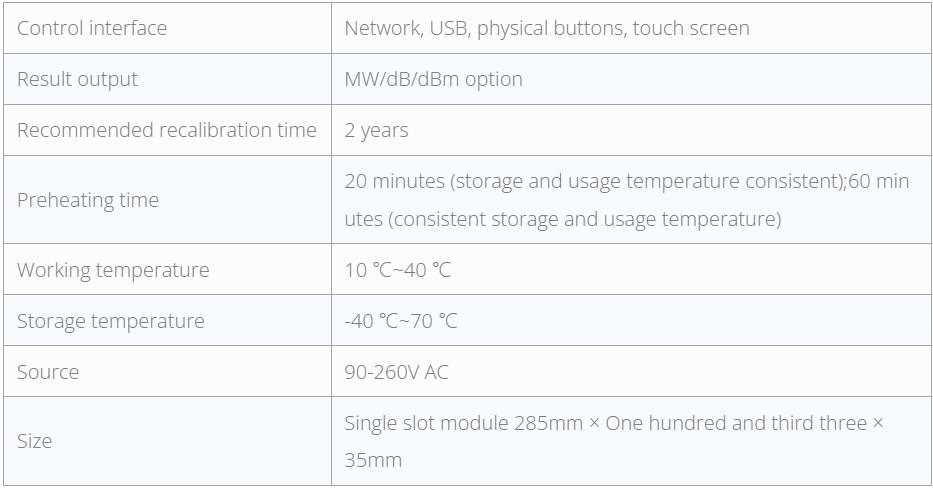Select the "Storage temperature" label cell
The height and width of the screenshot is (488, 933).
[110, 321]
